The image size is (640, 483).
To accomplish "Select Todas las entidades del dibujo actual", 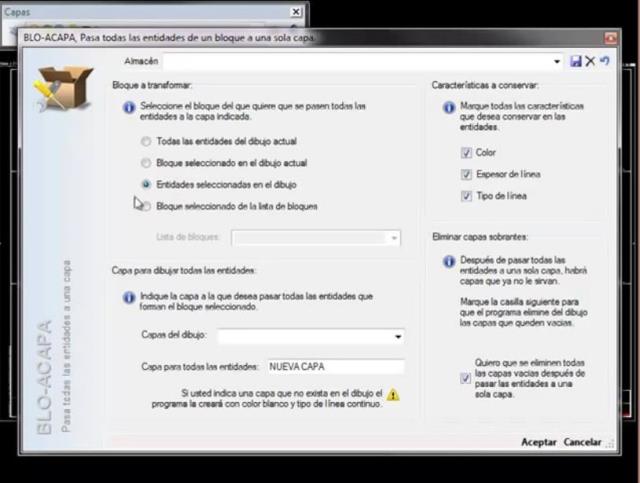I will pos(146,142).
